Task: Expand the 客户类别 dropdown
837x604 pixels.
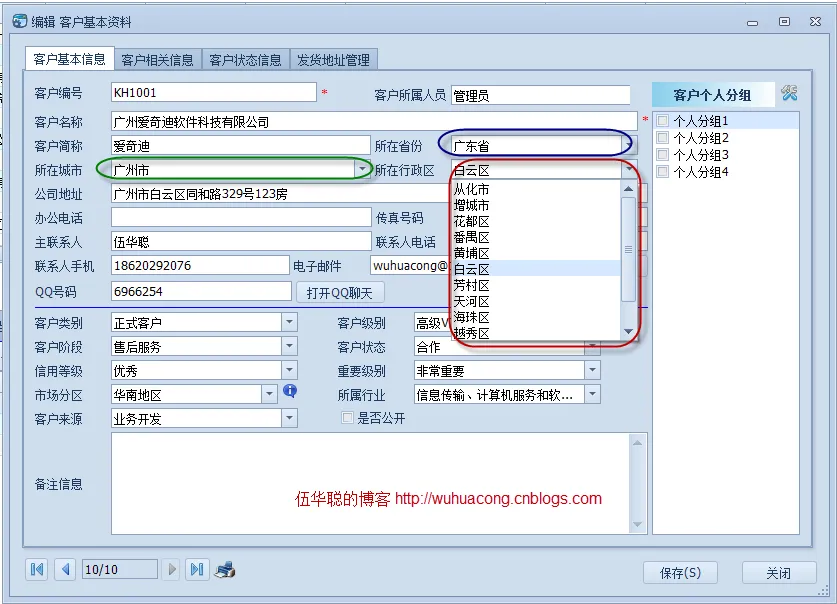Action: (289, 322)
